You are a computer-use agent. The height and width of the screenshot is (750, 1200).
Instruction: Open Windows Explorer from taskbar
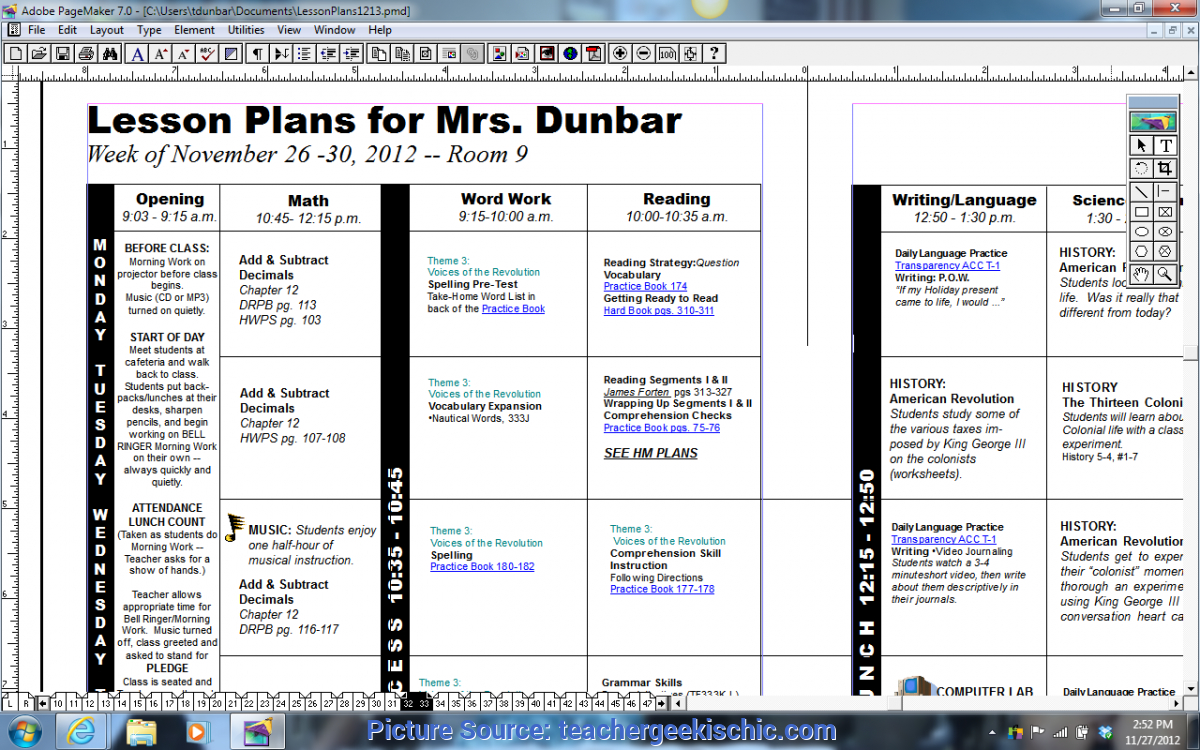pyautogui.click(x=142, y=731)
